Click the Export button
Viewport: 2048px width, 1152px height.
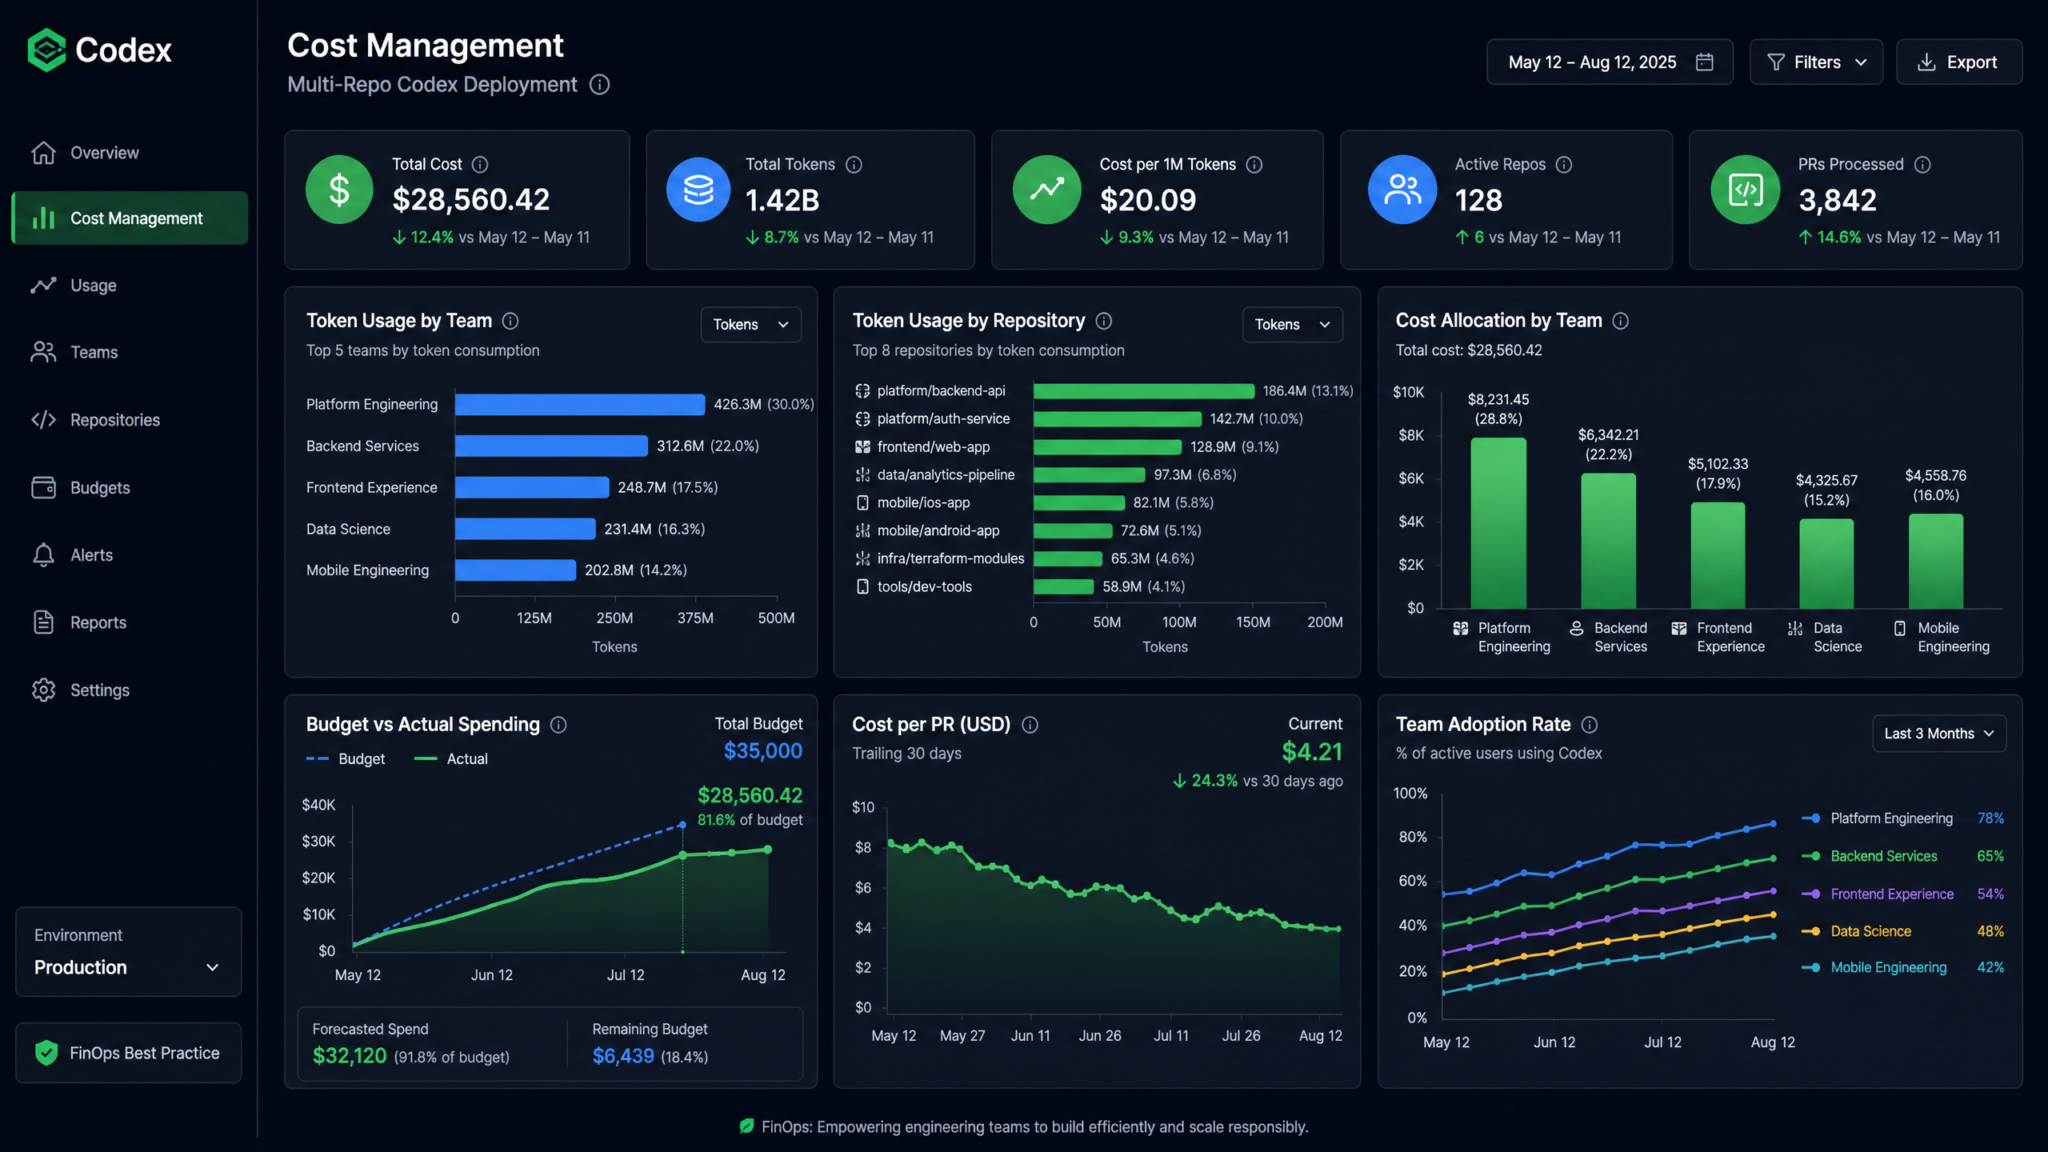point(1958,62)
